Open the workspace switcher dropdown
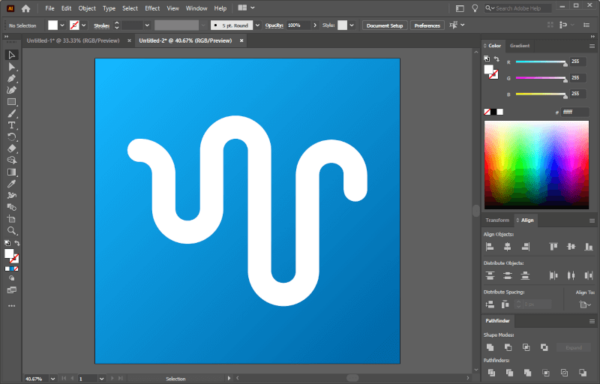The width and height of the screenshot is (600, 384). pos(253,8)
